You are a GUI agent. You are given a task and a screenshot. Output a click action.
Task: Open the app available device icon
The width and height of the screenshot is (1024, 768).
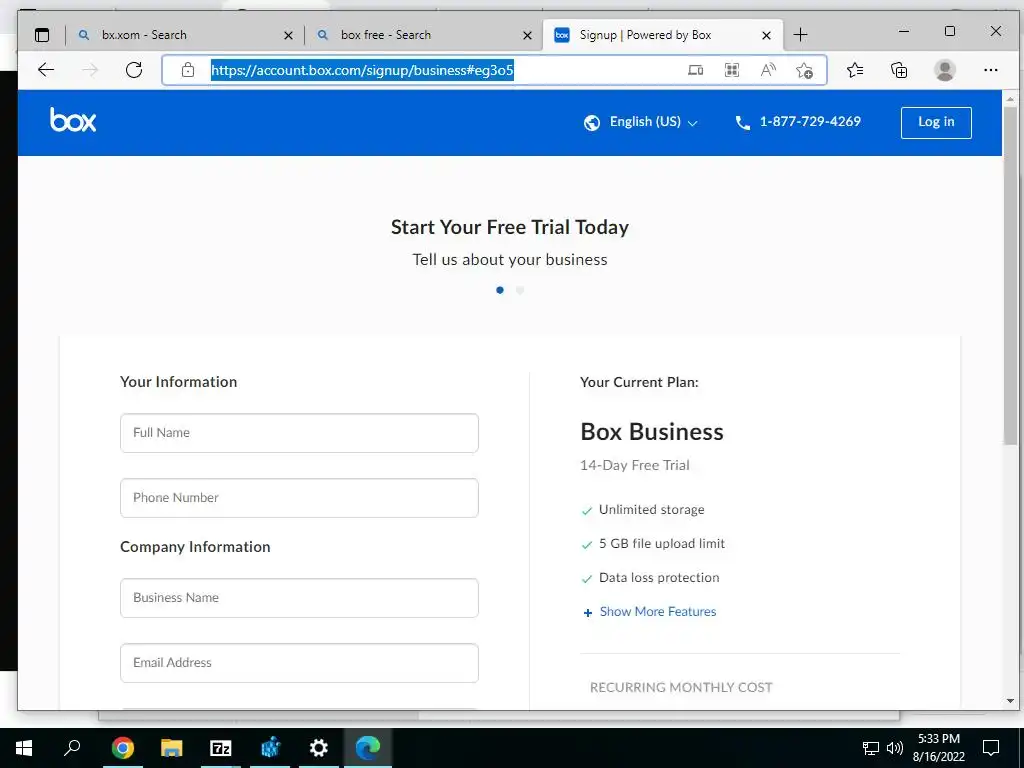(x=696, y=70)
